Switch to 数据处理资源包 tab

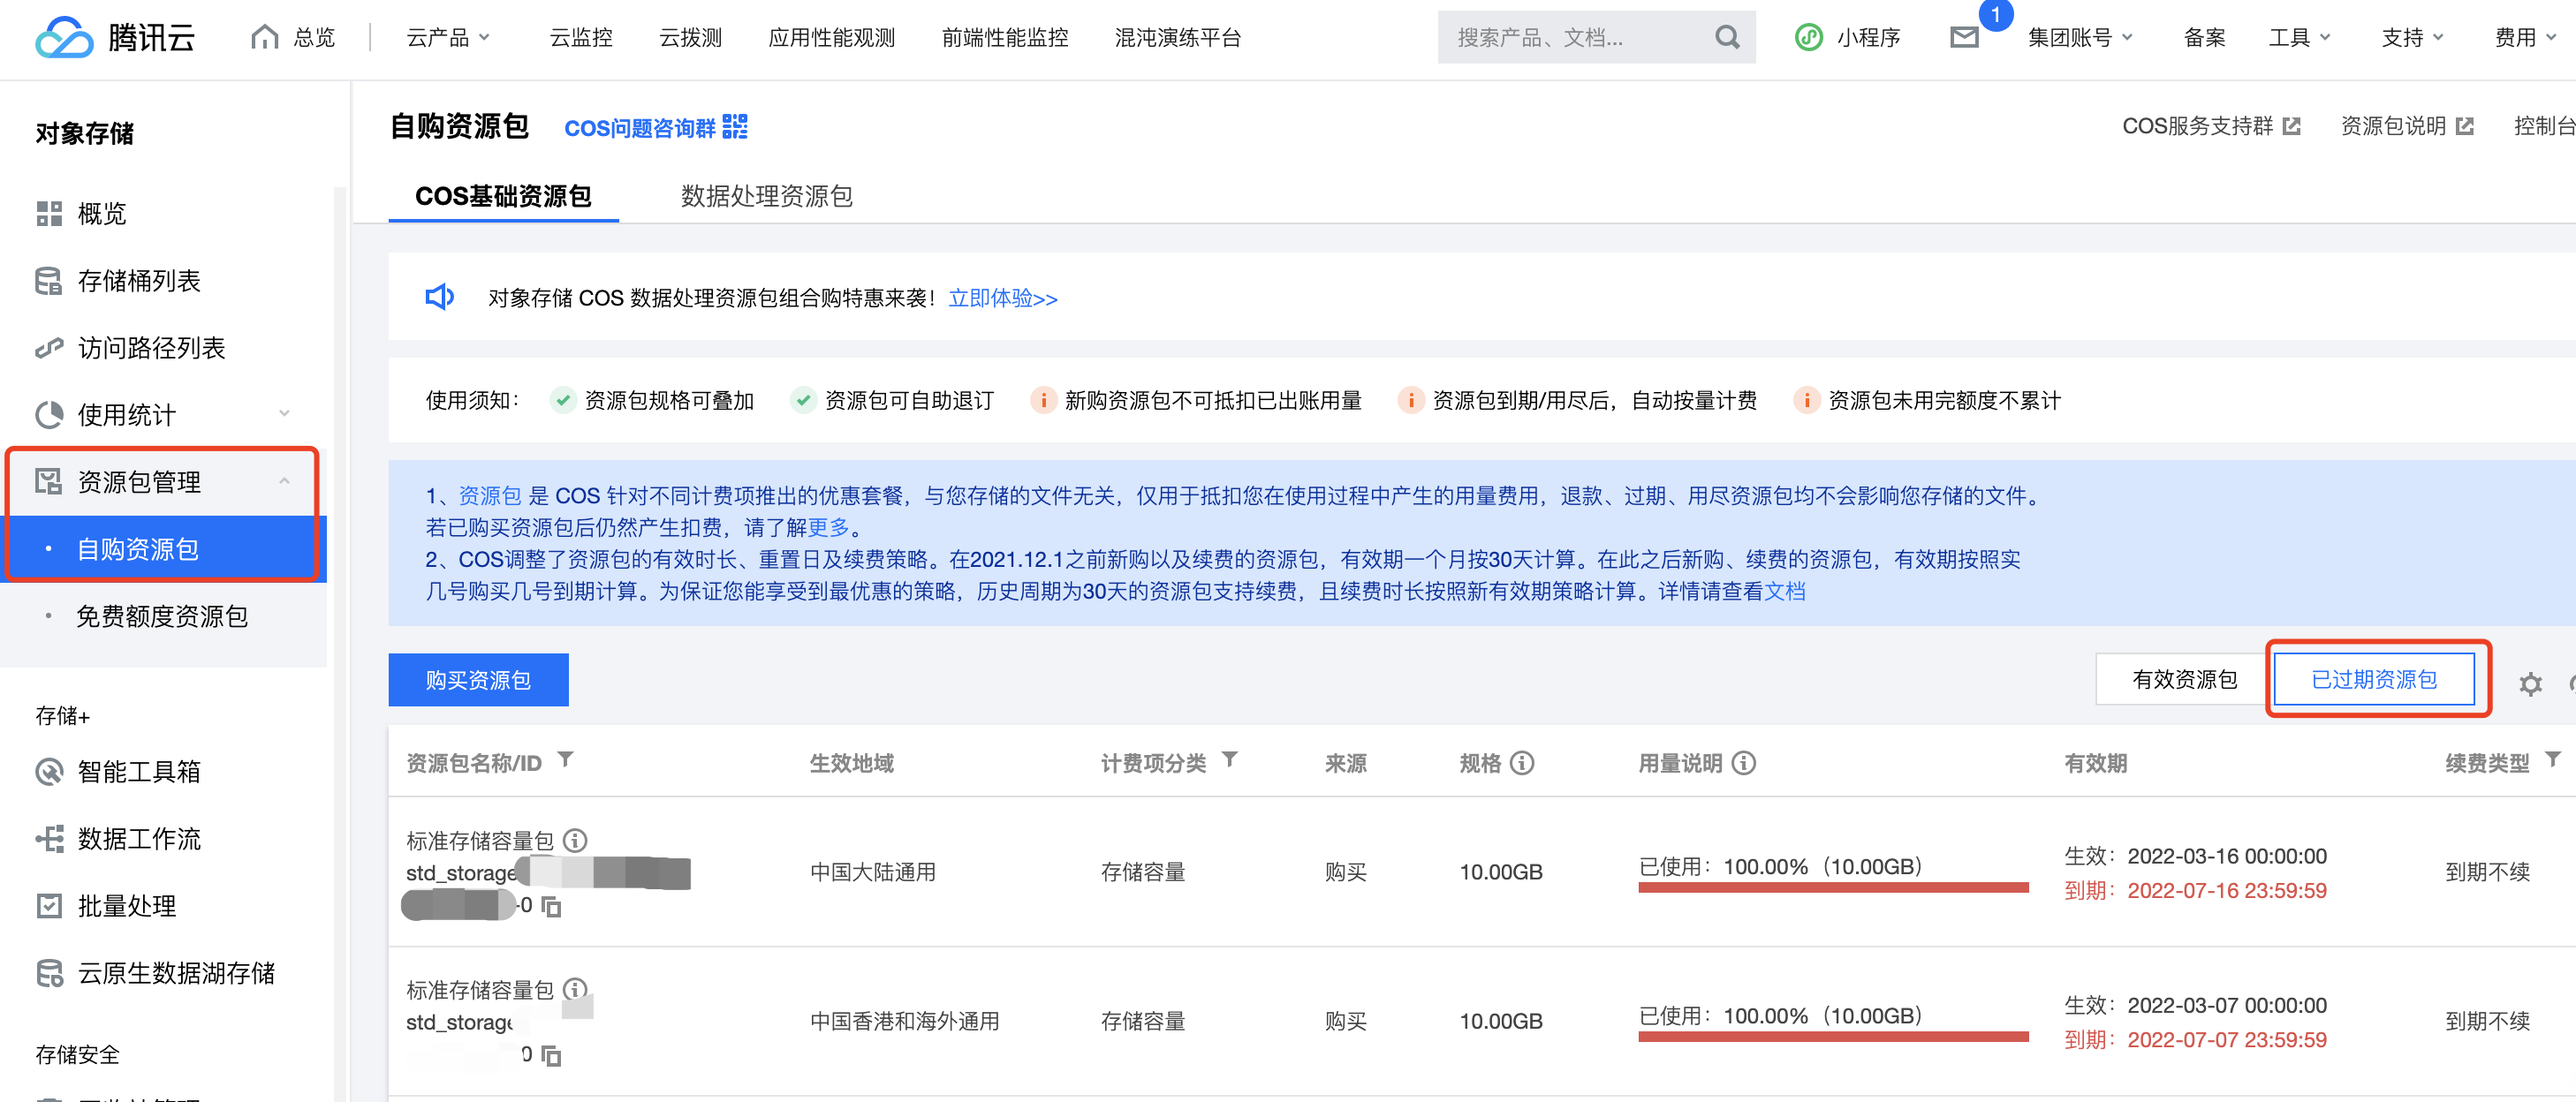pyautogui.click(x=766, y=195)
